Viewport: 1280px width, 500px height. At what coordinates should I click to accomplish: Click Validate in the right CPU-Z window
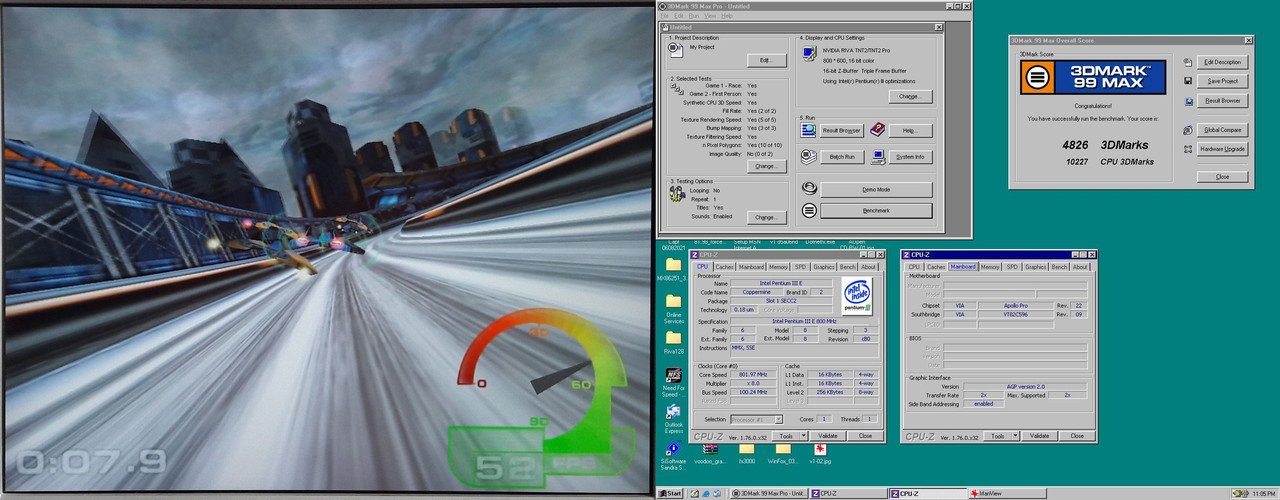click(1040, 436)
